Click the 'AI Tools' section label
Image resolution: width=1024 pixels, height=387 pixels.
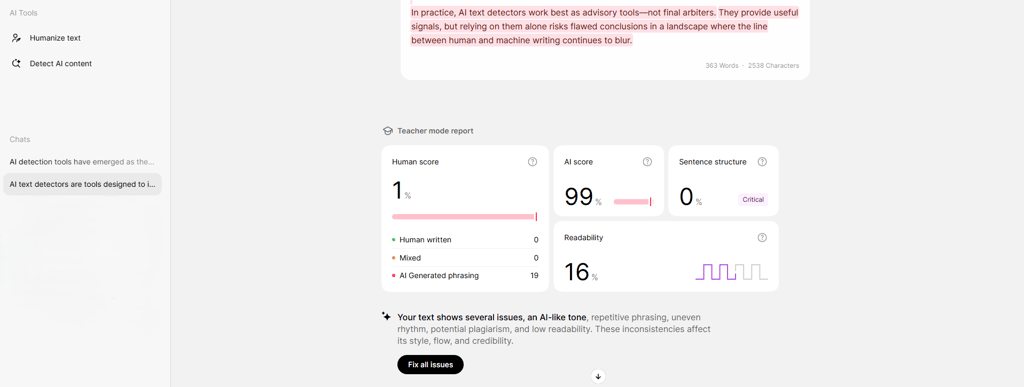[x=23, y=13]
